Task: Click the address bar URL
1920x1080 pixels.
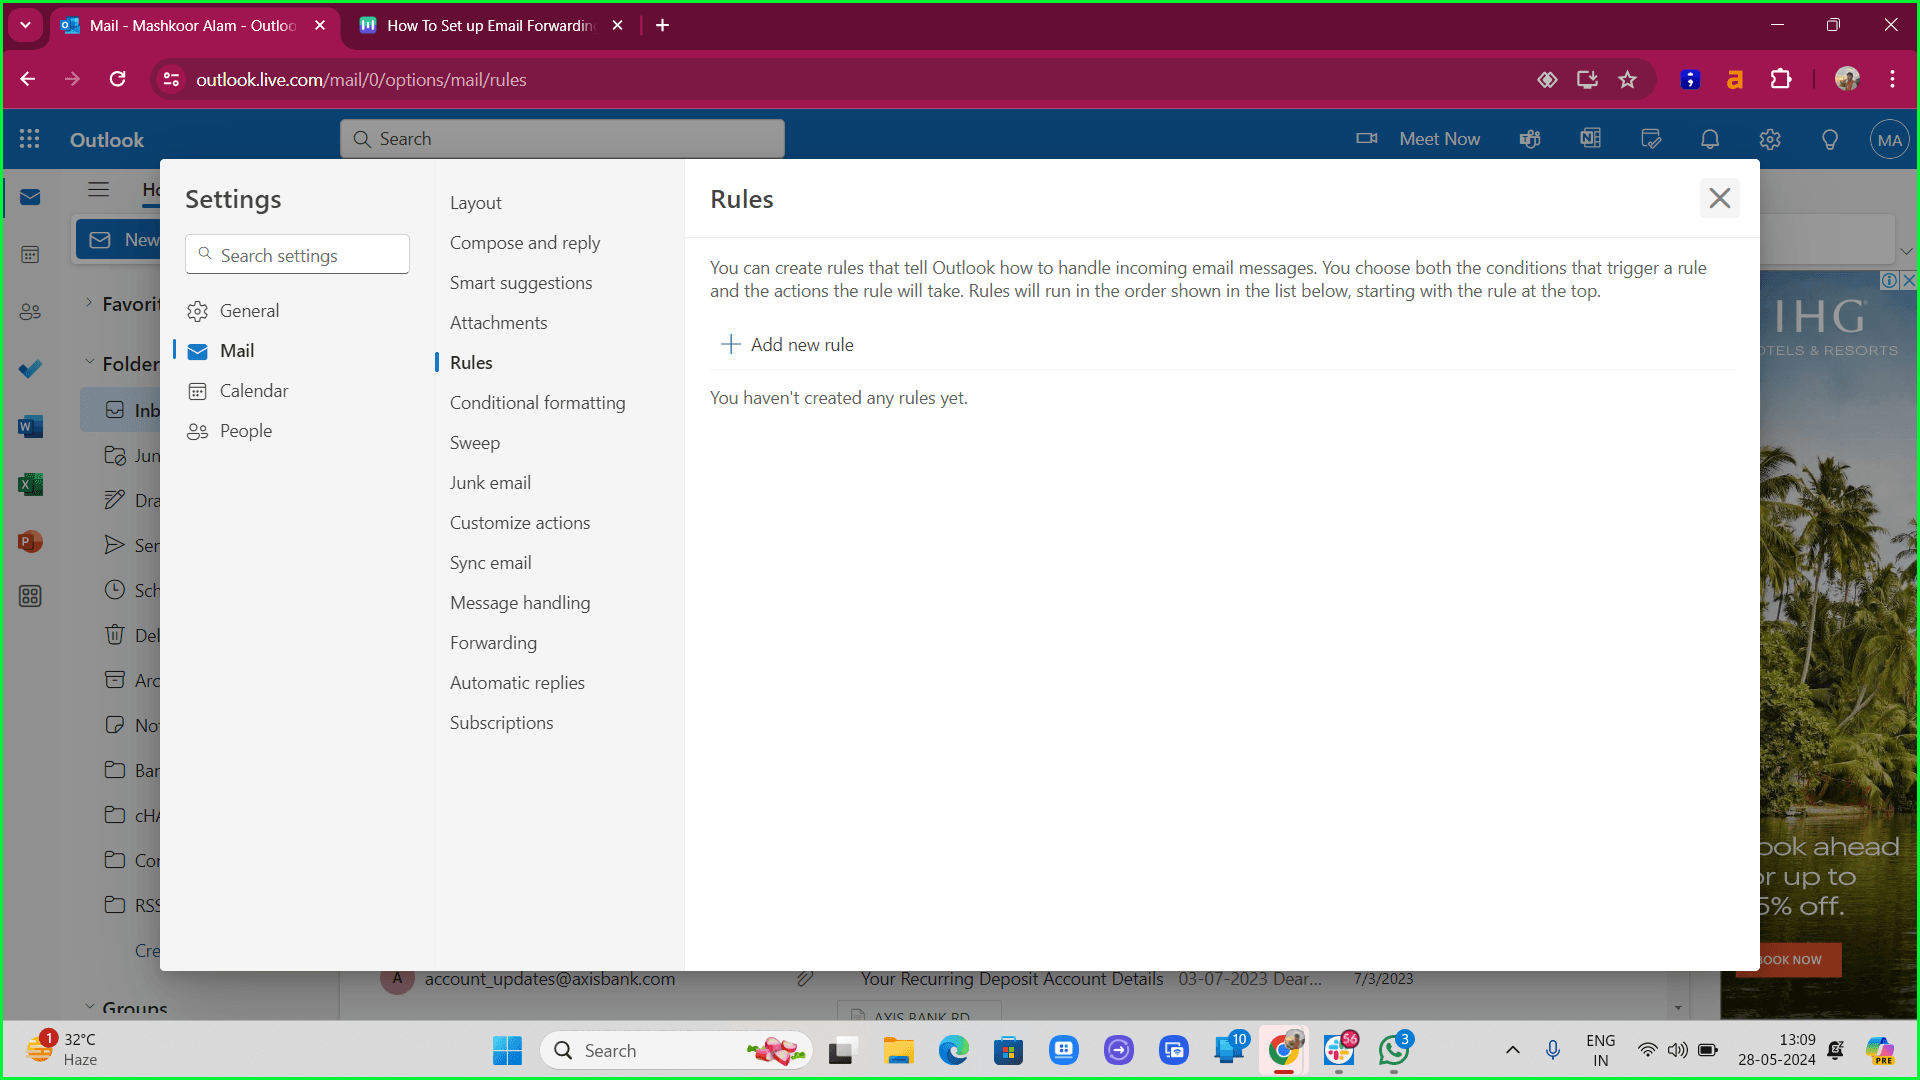Action: click(x=361, y=79)
